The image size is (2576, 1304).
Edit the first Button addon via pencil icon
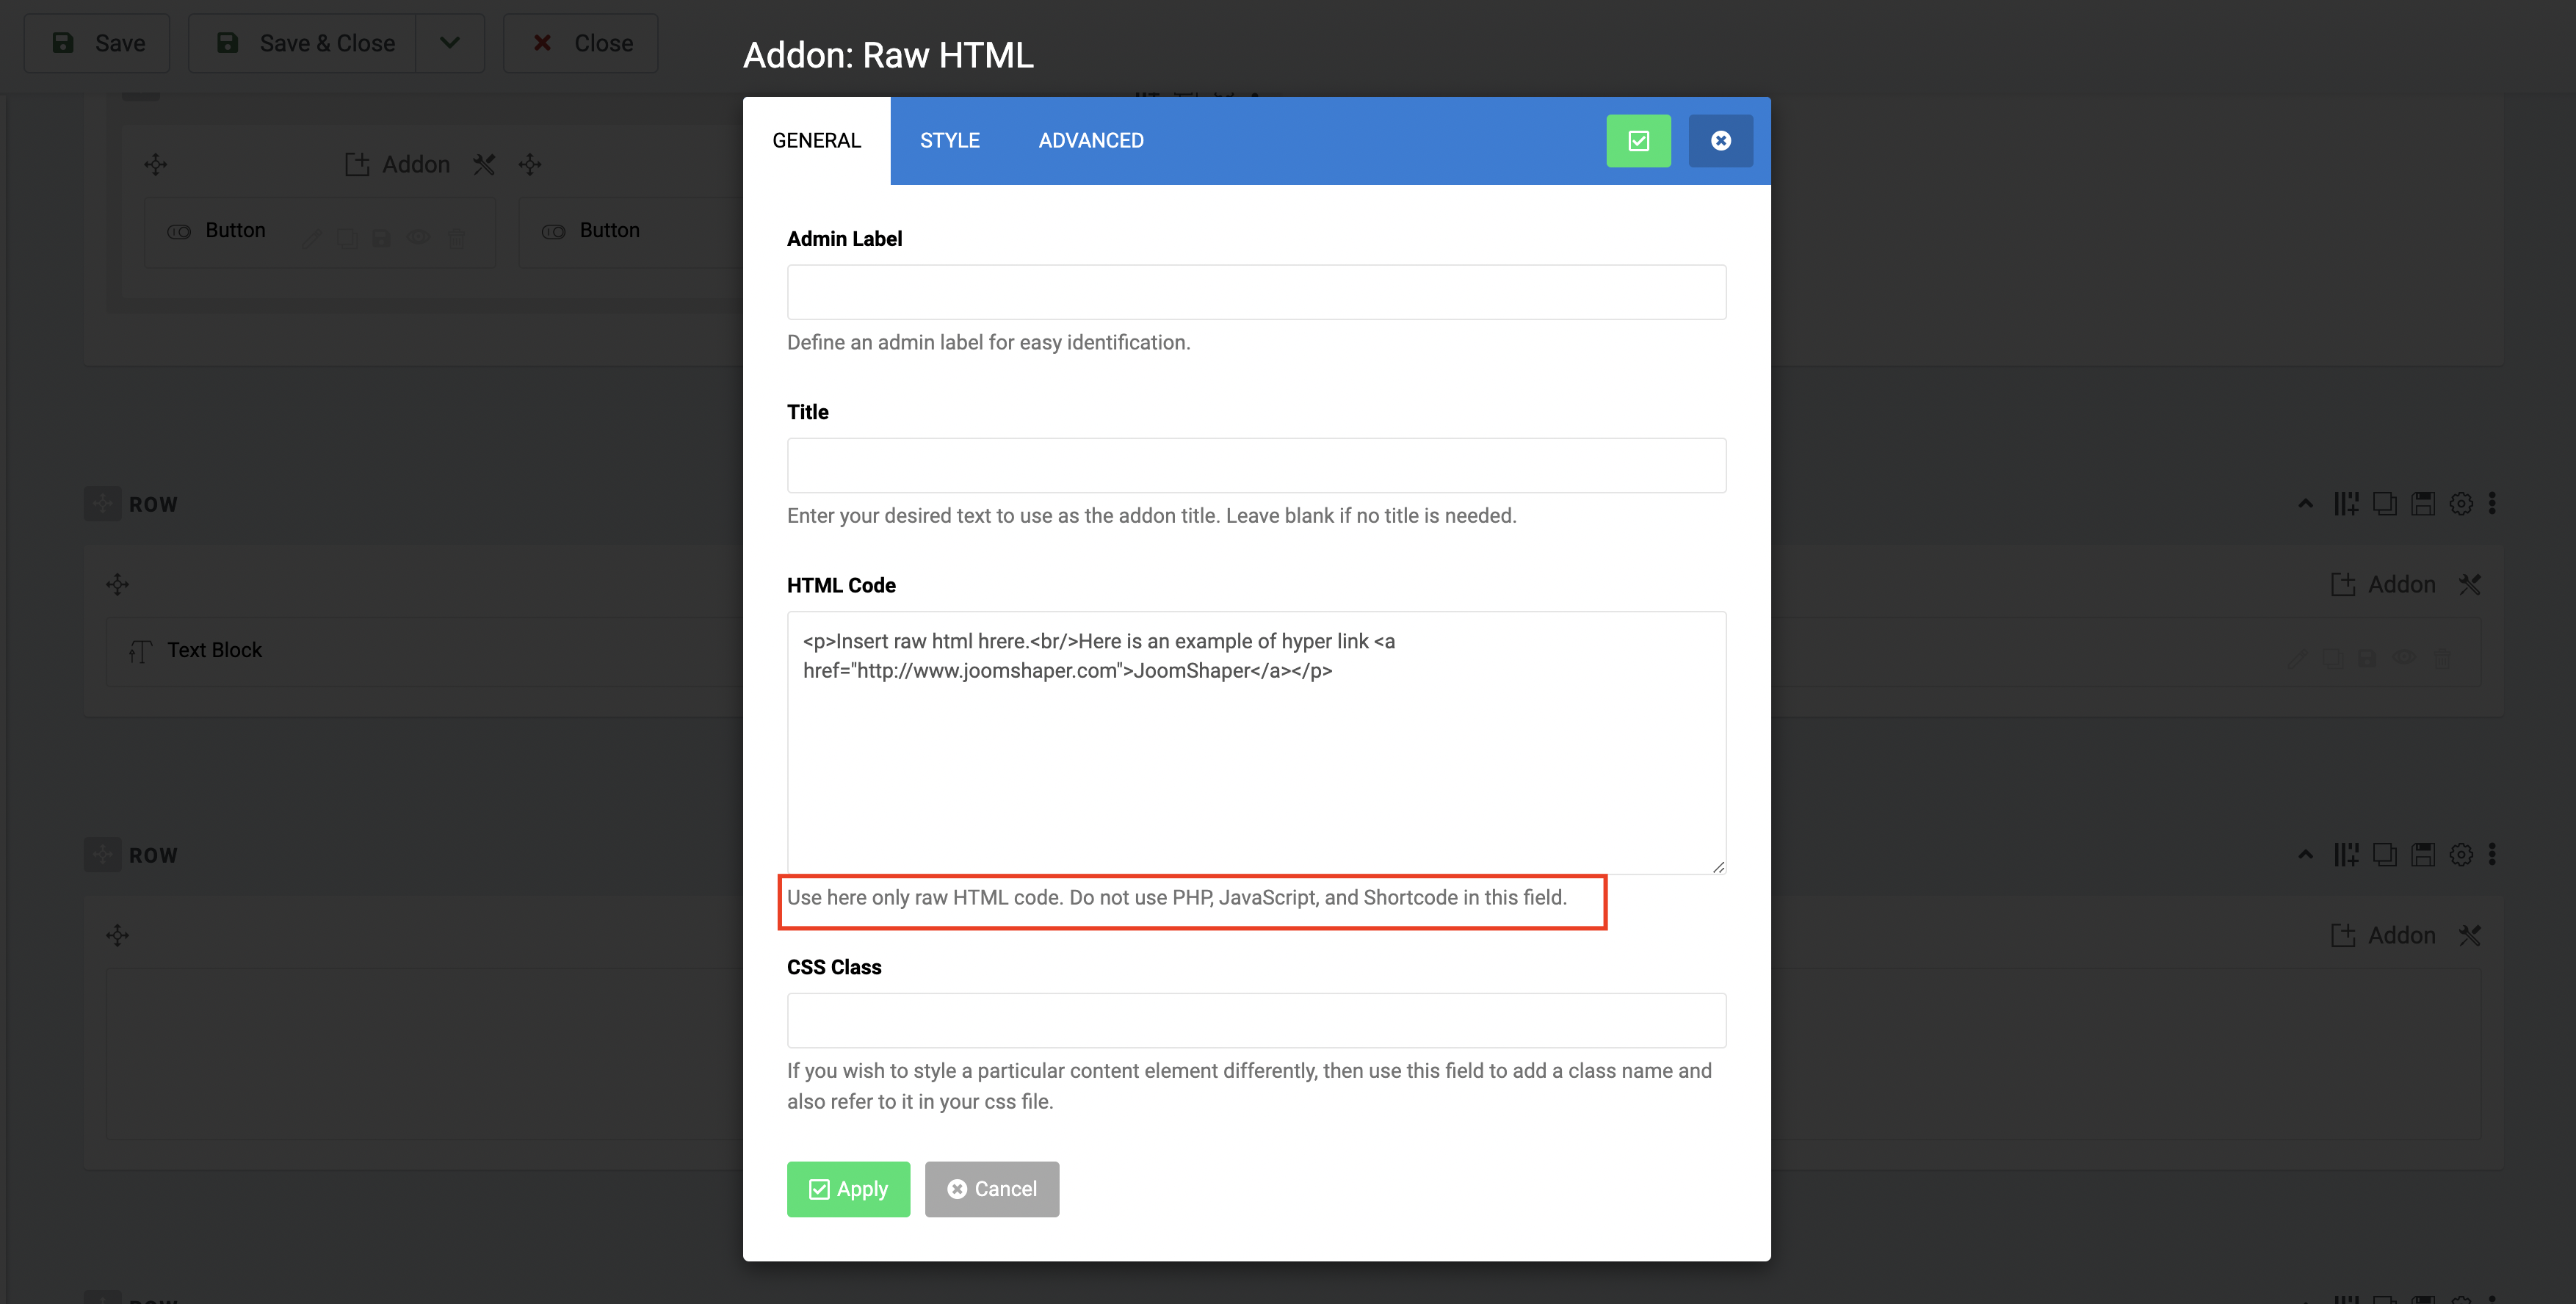pos(311,238)
